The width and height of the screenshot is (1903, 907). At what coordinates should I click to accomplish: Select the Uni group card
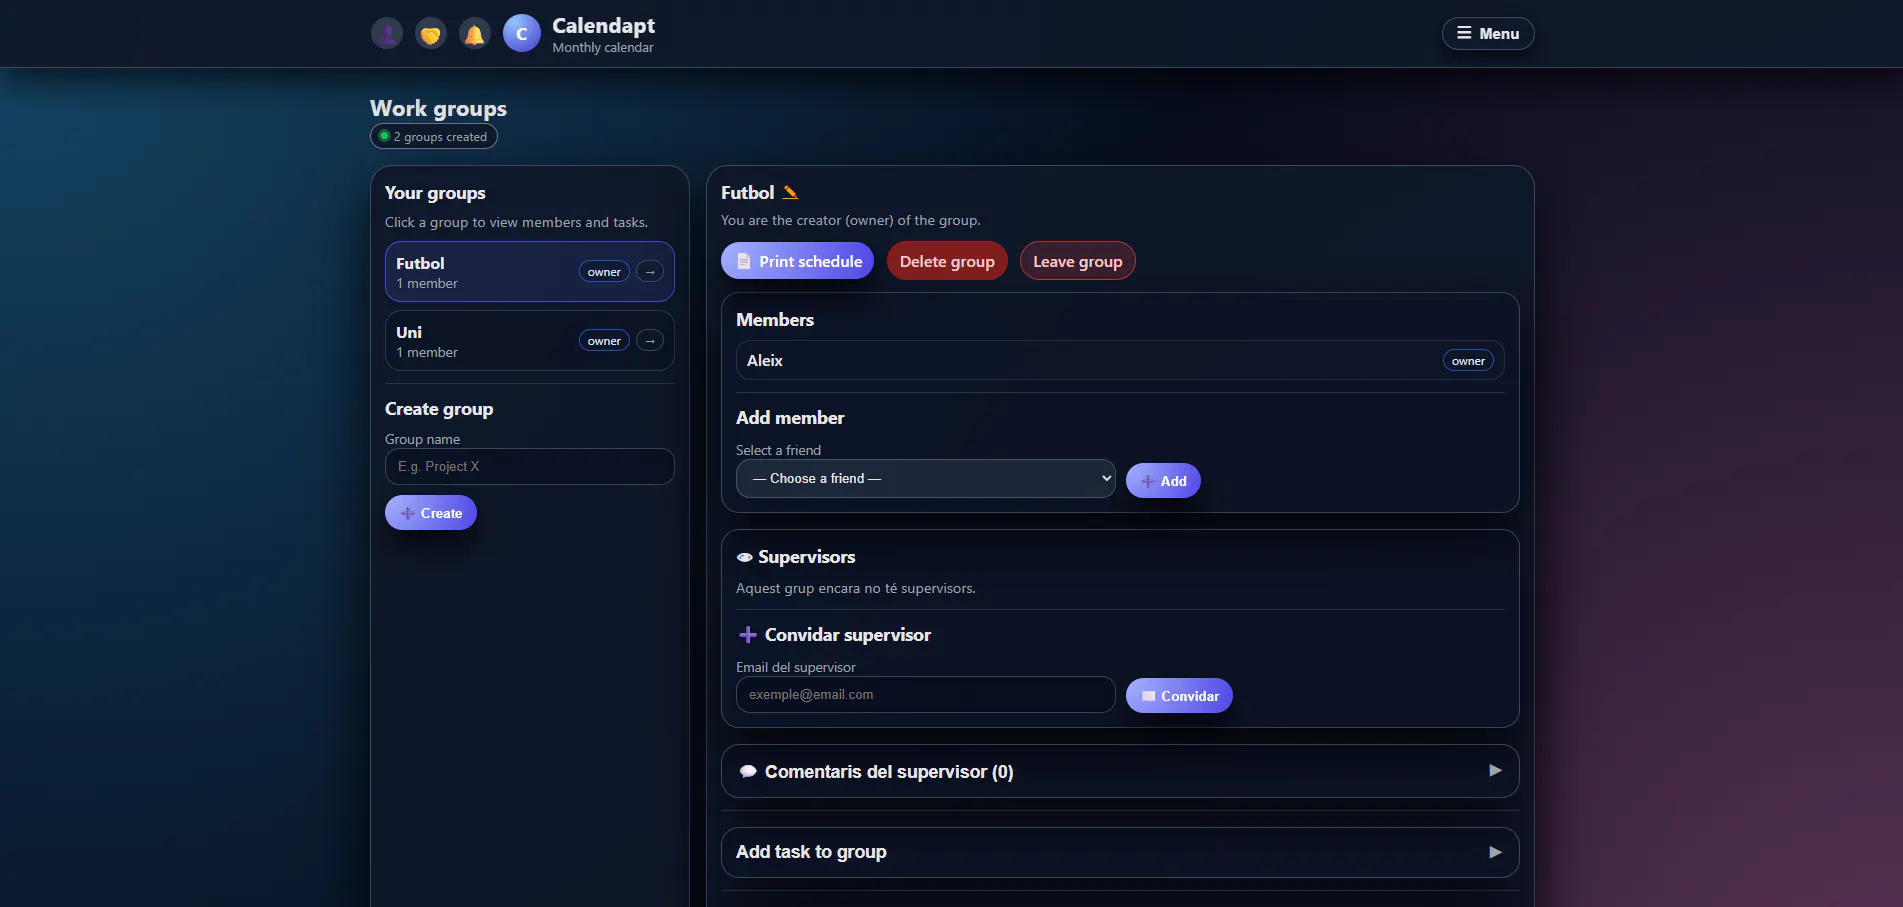click(x=530, y=341)
